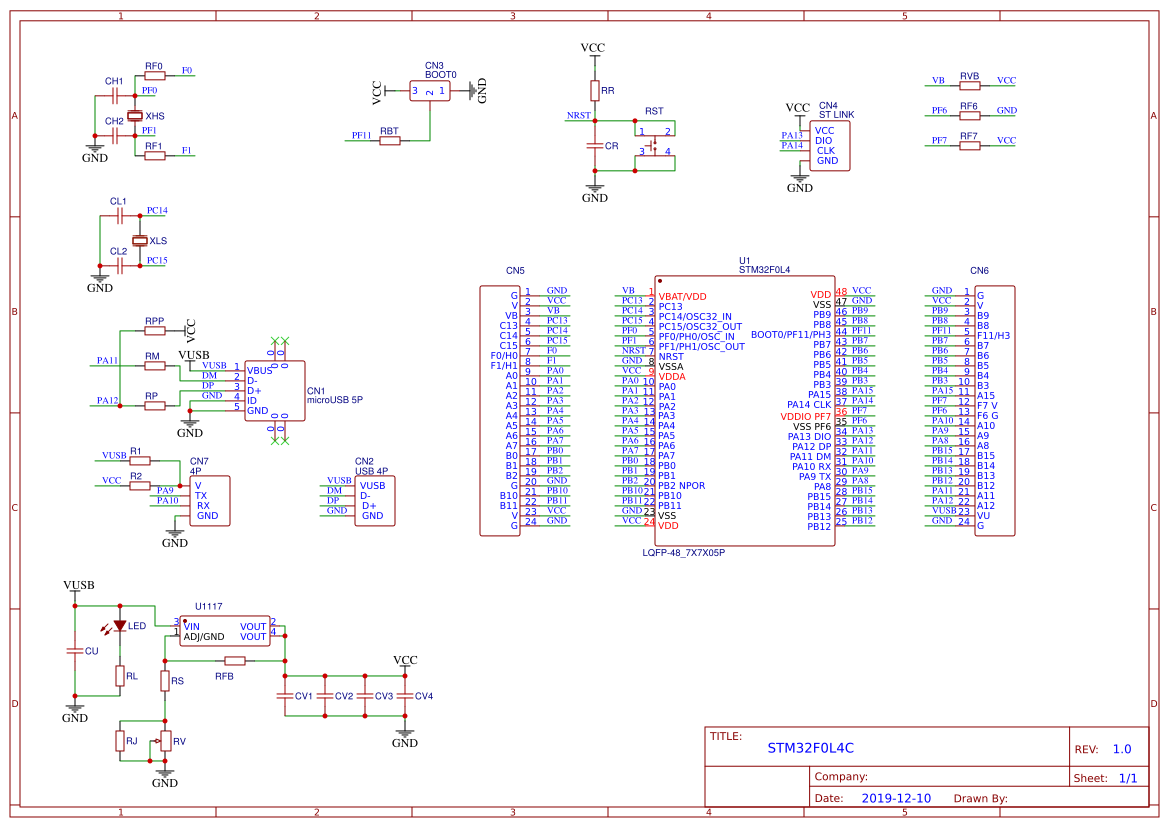Click the RST push-button switch symbol
Screen dimensions: 1169x827
click(x=654, y=142)
